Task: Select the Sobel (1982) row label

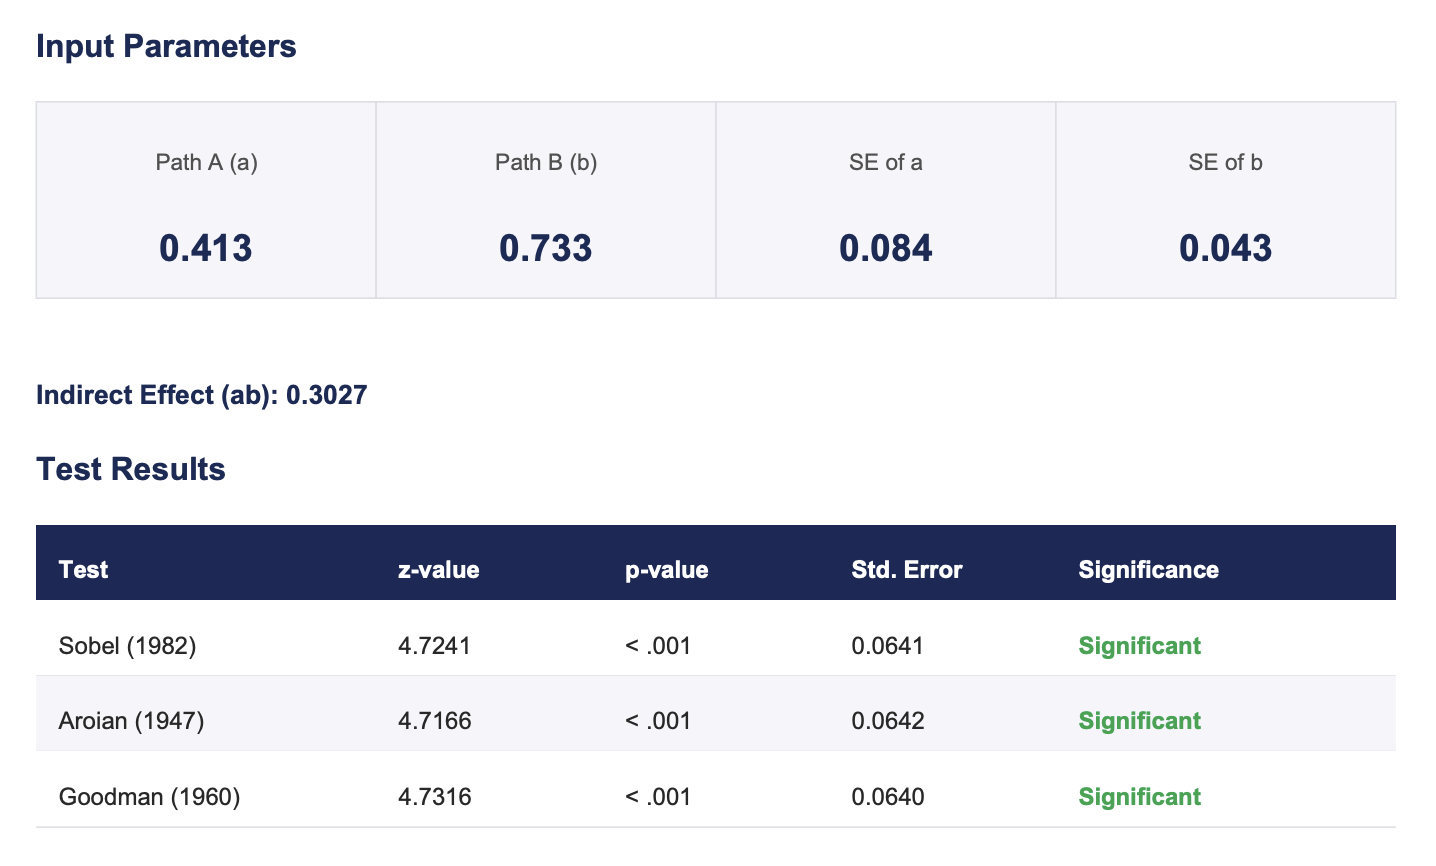Action: click(127, 646)
